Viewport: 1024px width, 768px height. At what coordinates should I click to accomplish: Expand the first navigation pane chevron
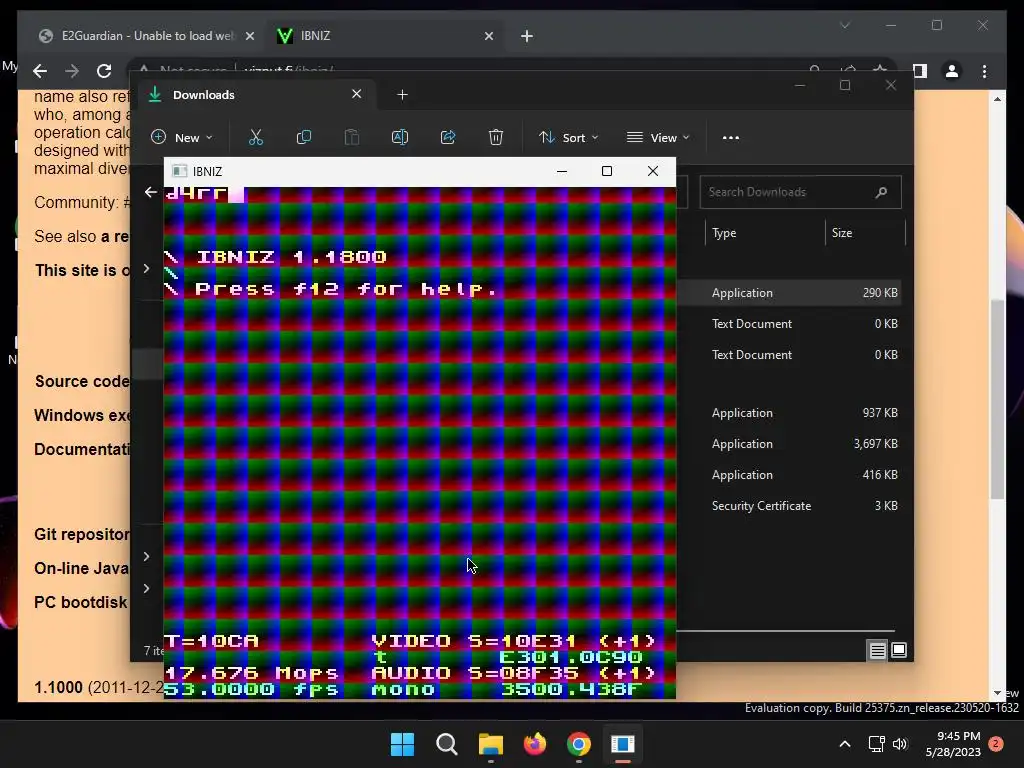pyautogui.click(x=146, y=269)
